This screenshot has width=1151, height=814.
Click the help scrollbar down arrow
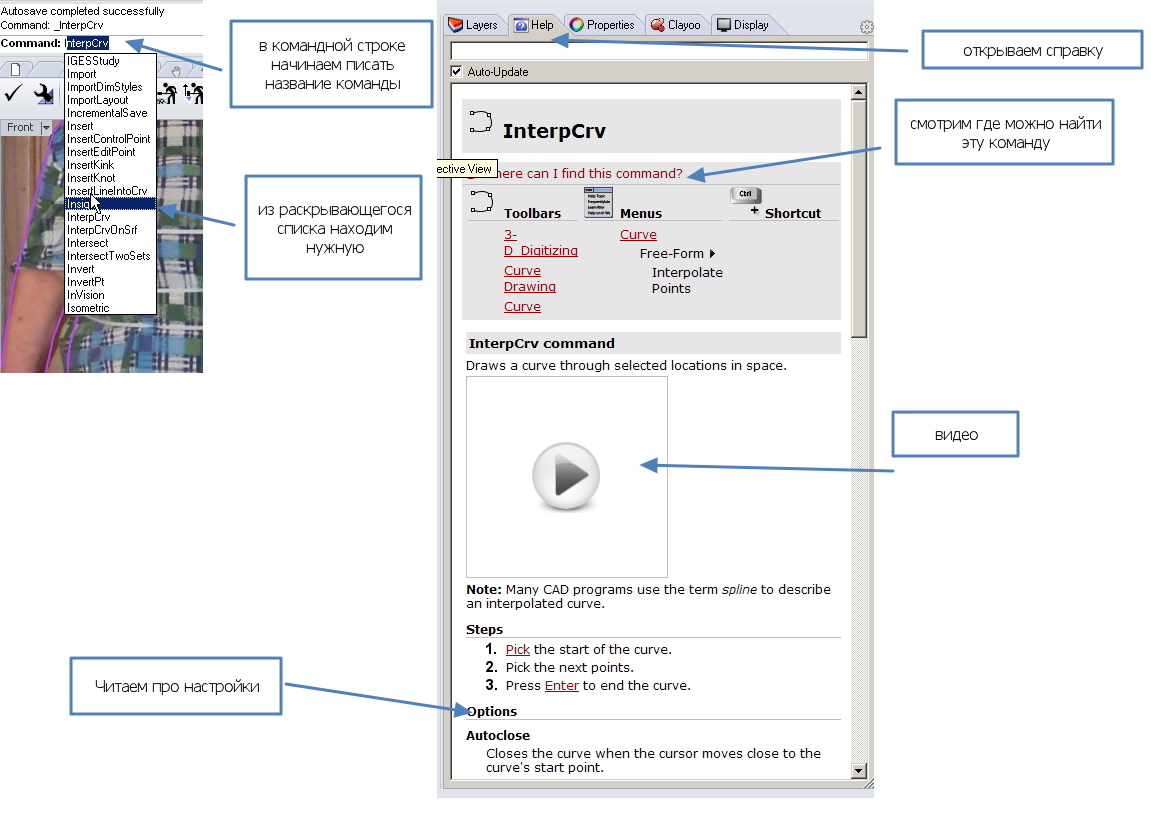(x=858, y=771)
